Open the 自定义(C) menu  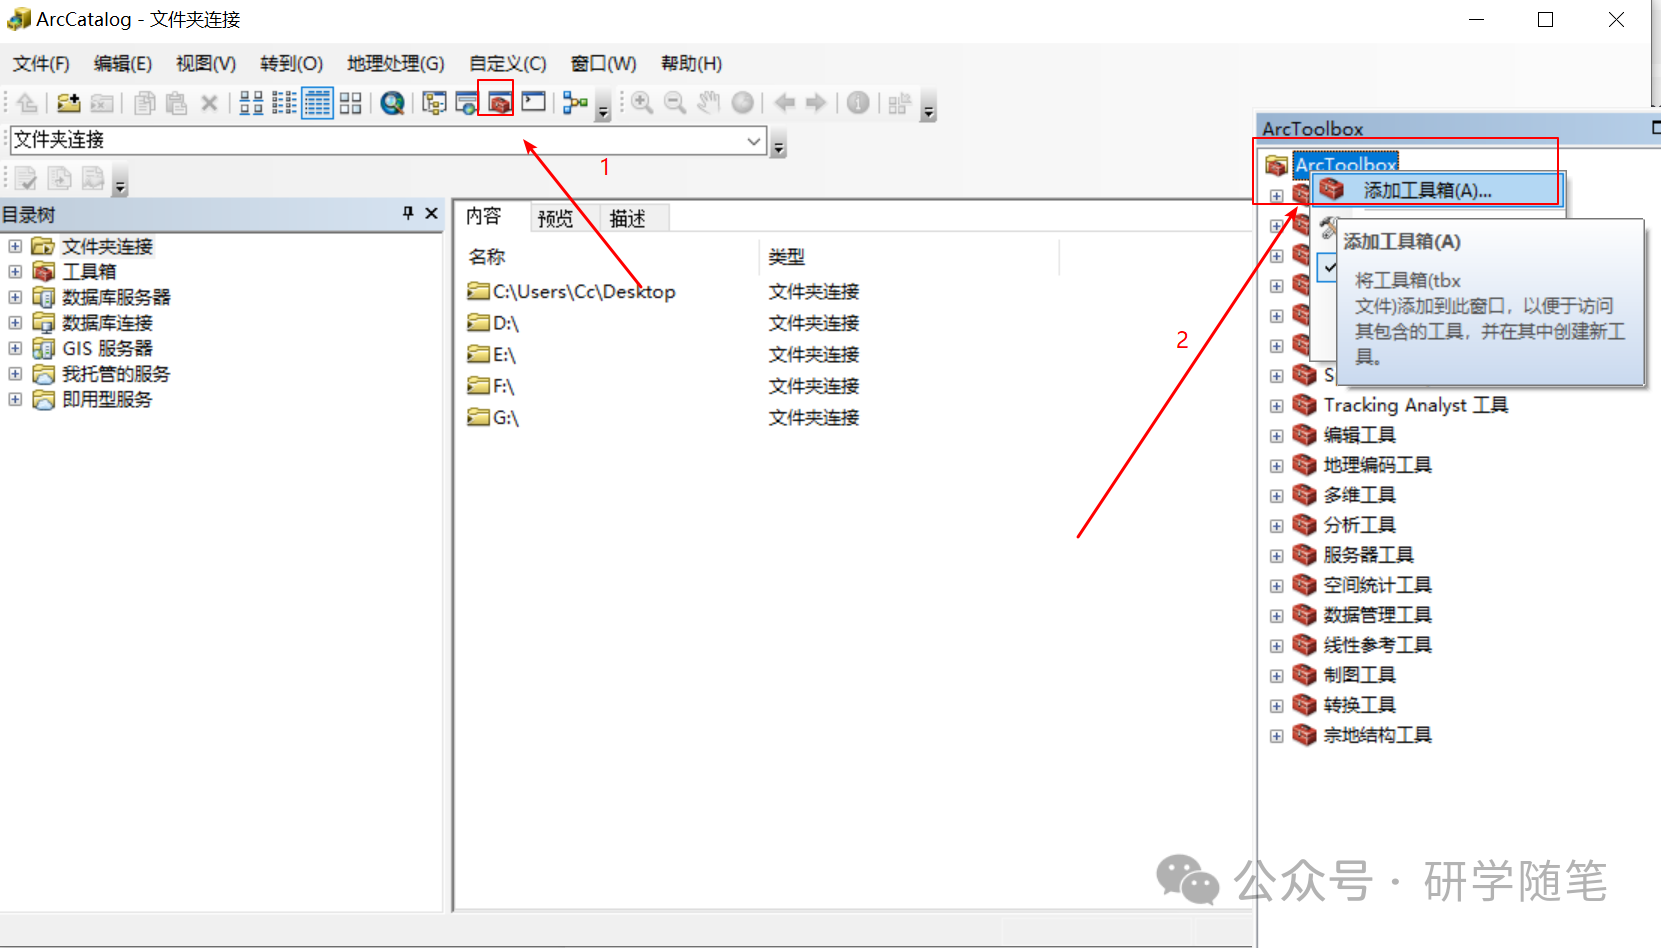coord(508,64)
